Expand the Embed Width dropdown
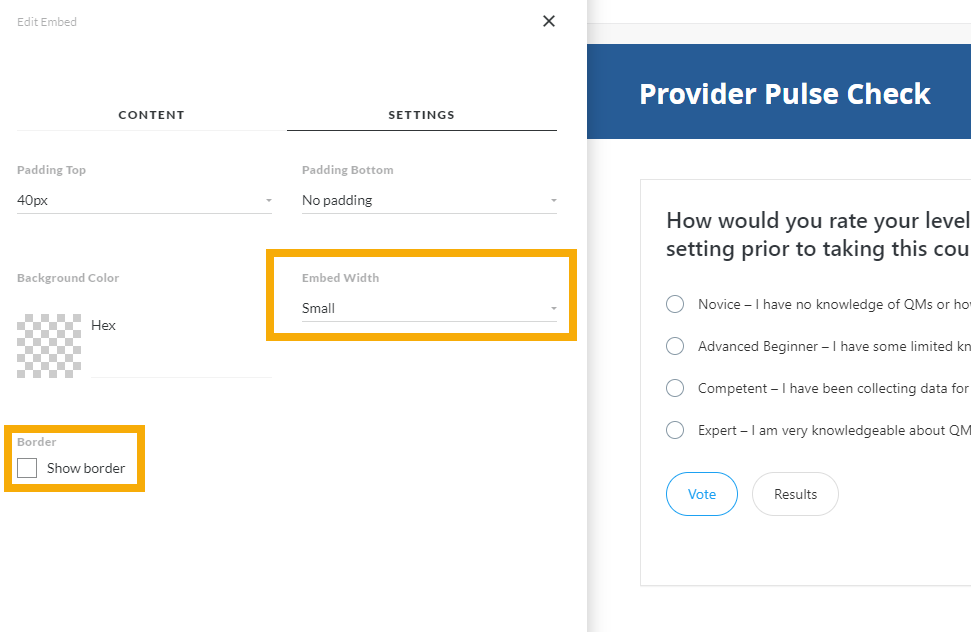 coord(425,308)
